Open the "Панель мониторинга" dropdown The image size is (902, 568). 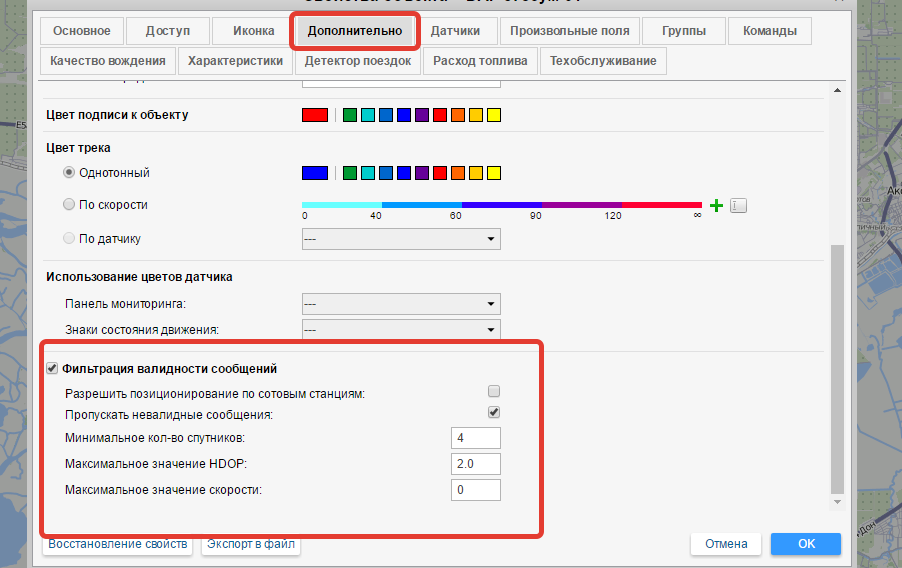(401, 304)
